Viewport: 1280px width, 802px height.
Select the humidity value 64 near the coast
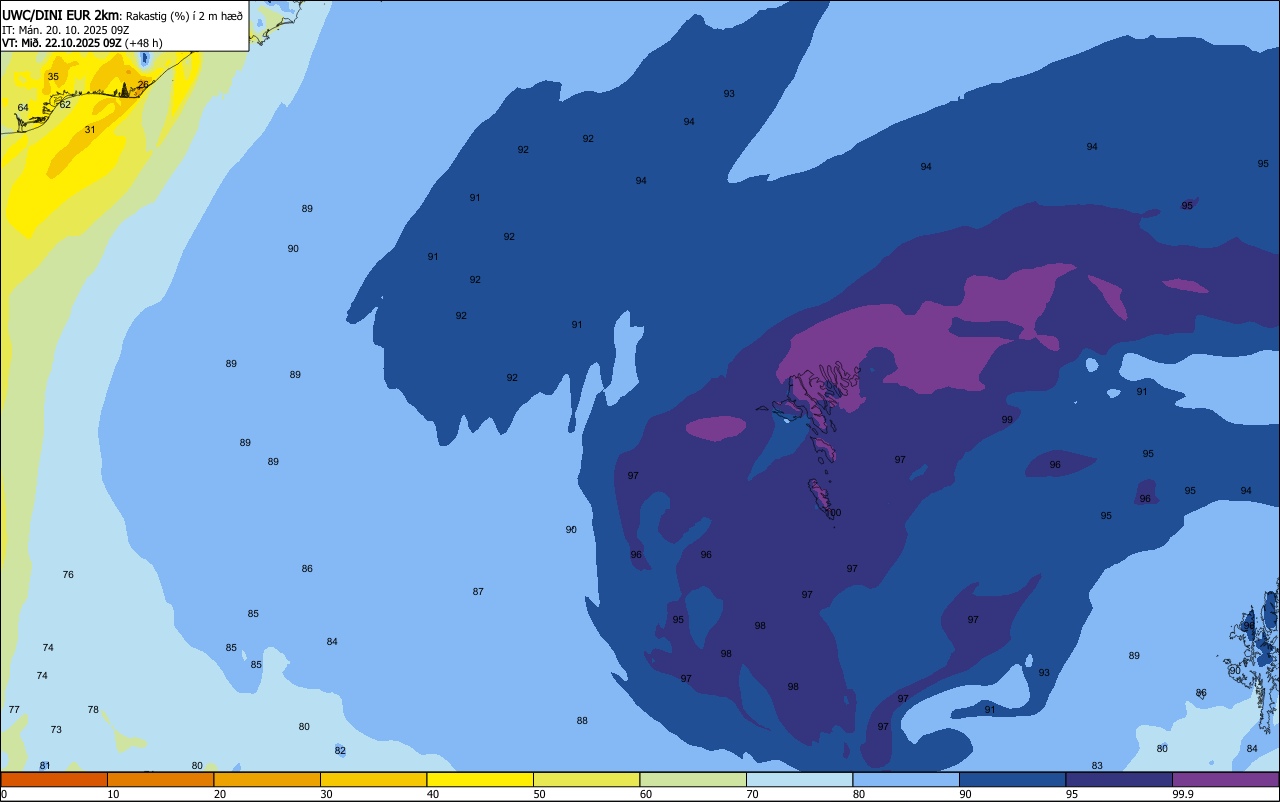(x=23, y=108)
